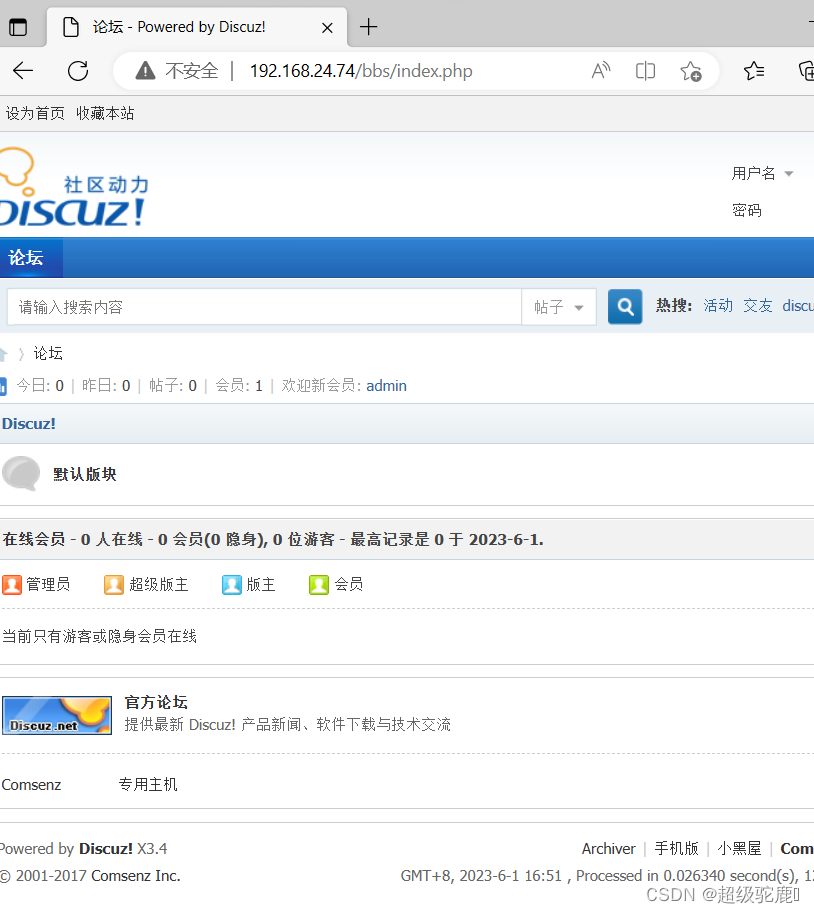Click the gray speech bubble forum icon
Viewport: 814px width, 913px height.
[21, 473]
